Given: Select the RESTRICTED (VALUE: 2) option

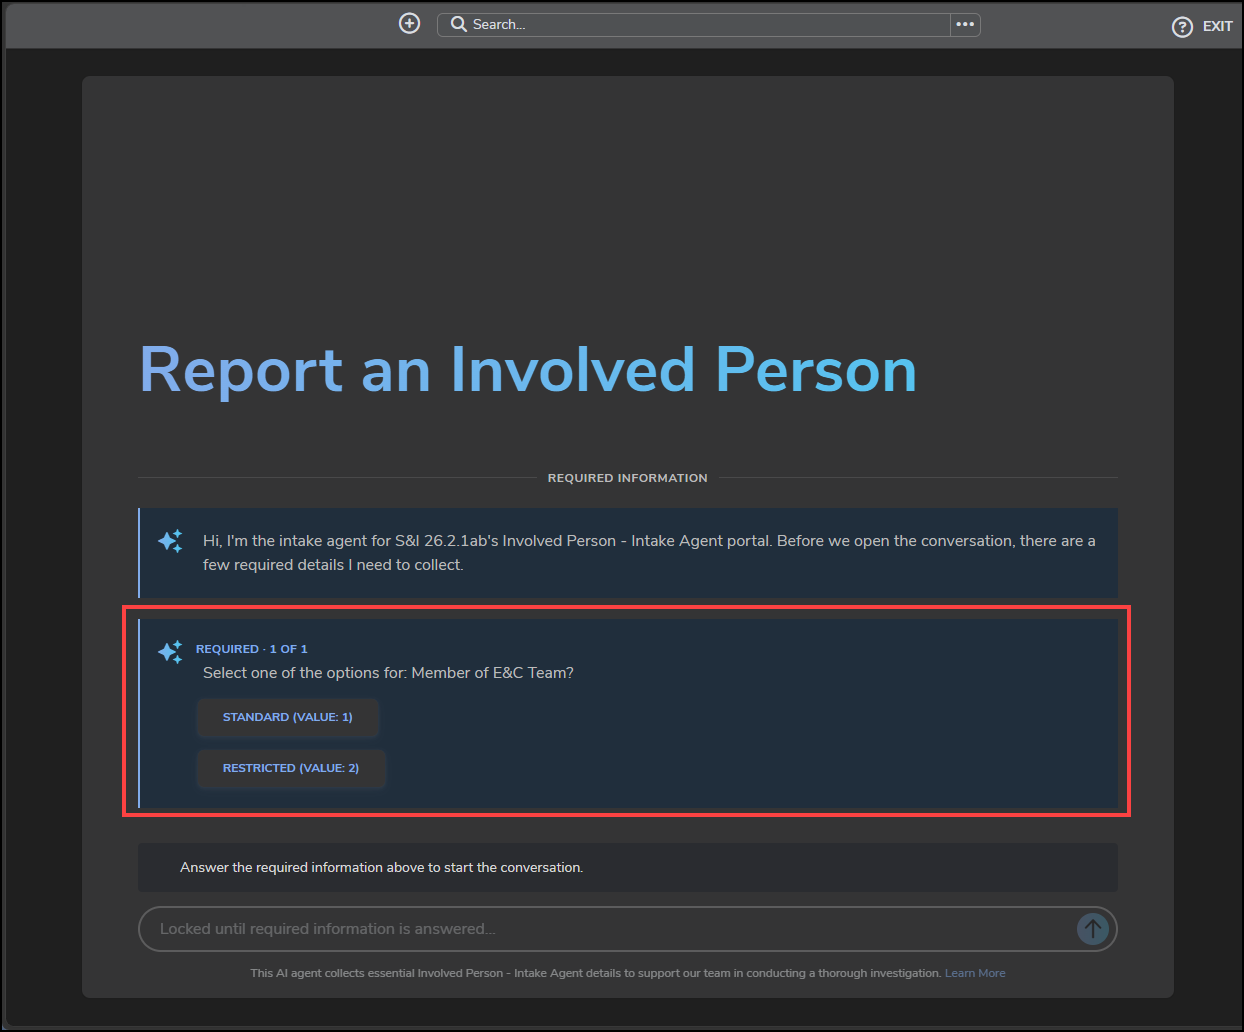Looking at the screenshot, I should click(x=291, y=768).
